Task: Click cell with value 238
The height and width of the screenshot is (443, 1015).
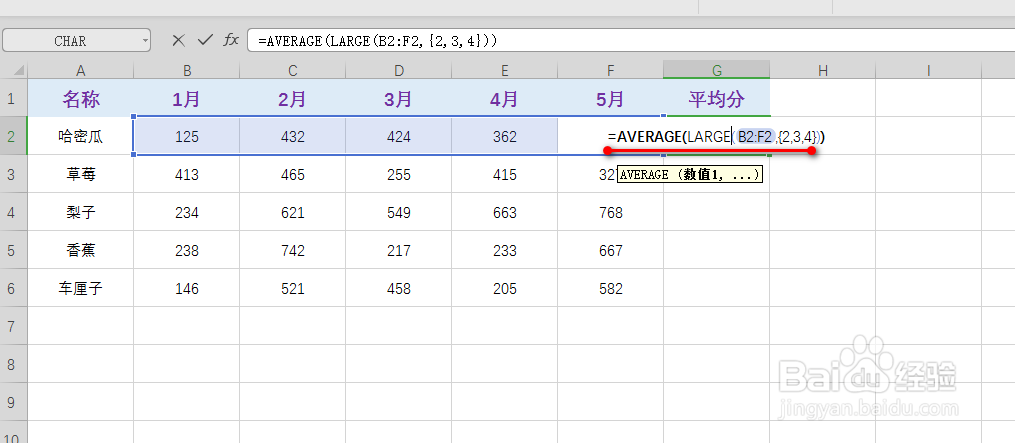Action: 186,250
